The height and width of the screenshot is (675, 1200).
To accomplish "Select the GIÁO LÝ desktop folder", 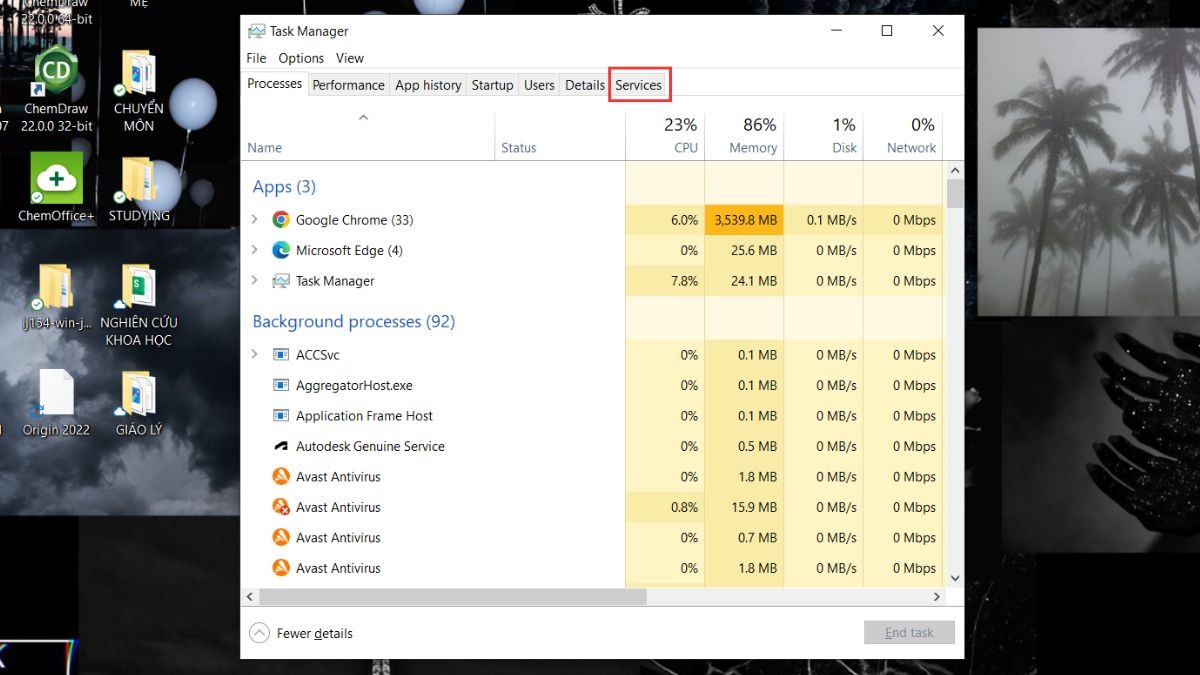I will [x=139, y=403].
